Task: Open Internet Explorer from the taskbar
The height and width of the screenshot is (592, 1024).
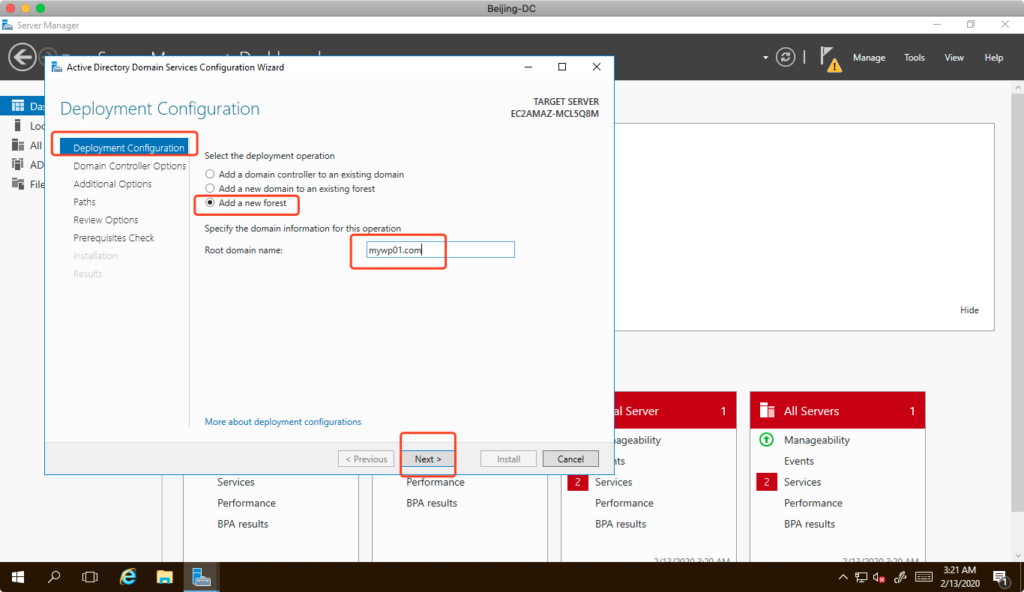Action: [128, 577]
